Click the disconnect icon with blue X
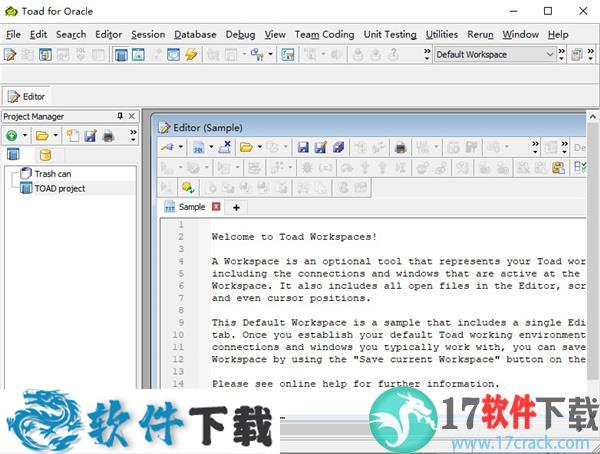Image resolution: width=600 pixels, height=454 pixels. (x=225, y=147)
